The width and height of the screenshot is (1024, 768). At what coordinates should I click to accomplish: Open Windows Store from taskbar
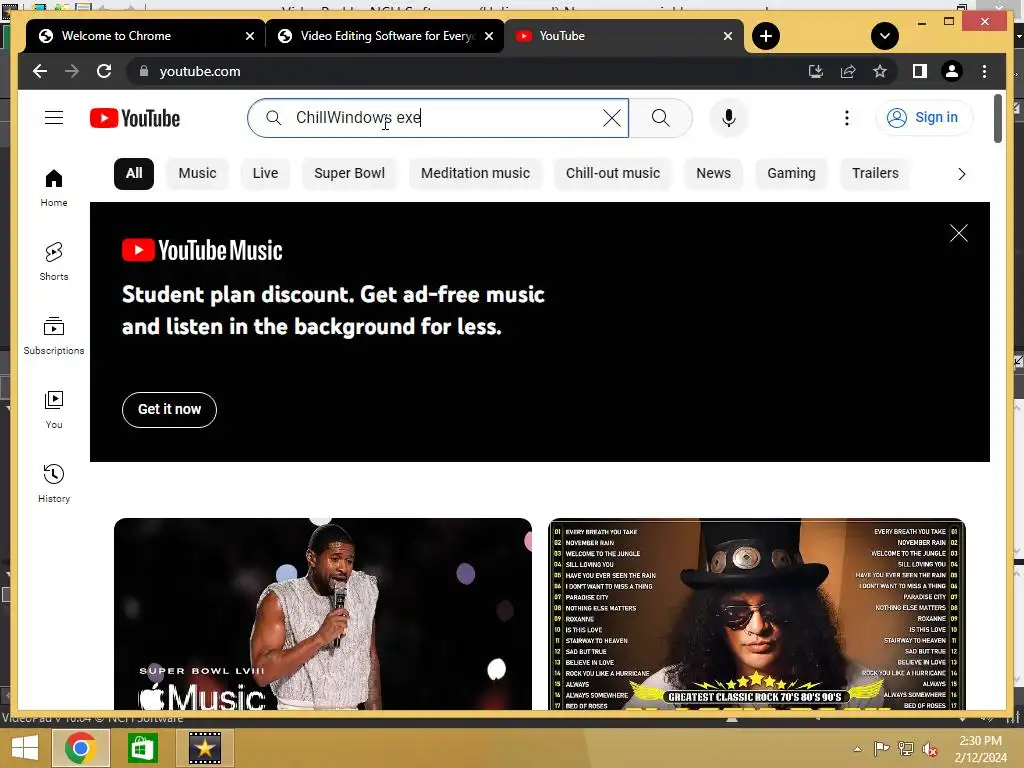(142, 748)
